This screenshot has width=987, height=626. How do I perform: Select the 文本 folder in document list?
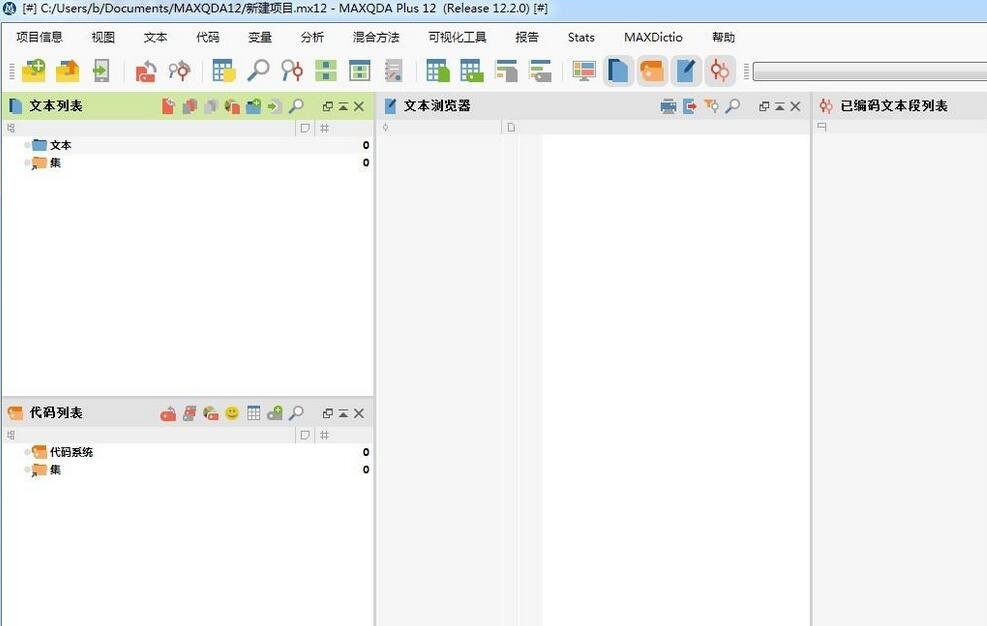point(60,145)
